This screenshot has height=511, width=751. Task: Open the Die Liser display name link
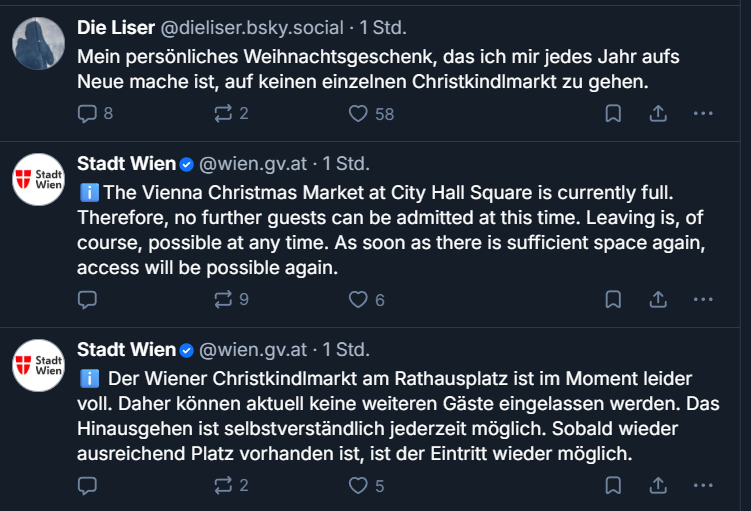coord(116,27)
